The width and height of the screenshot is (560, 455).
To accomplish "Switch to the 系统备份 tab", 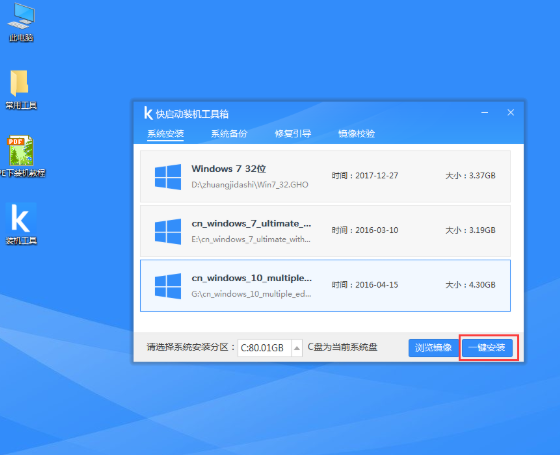I will point(229,134).
